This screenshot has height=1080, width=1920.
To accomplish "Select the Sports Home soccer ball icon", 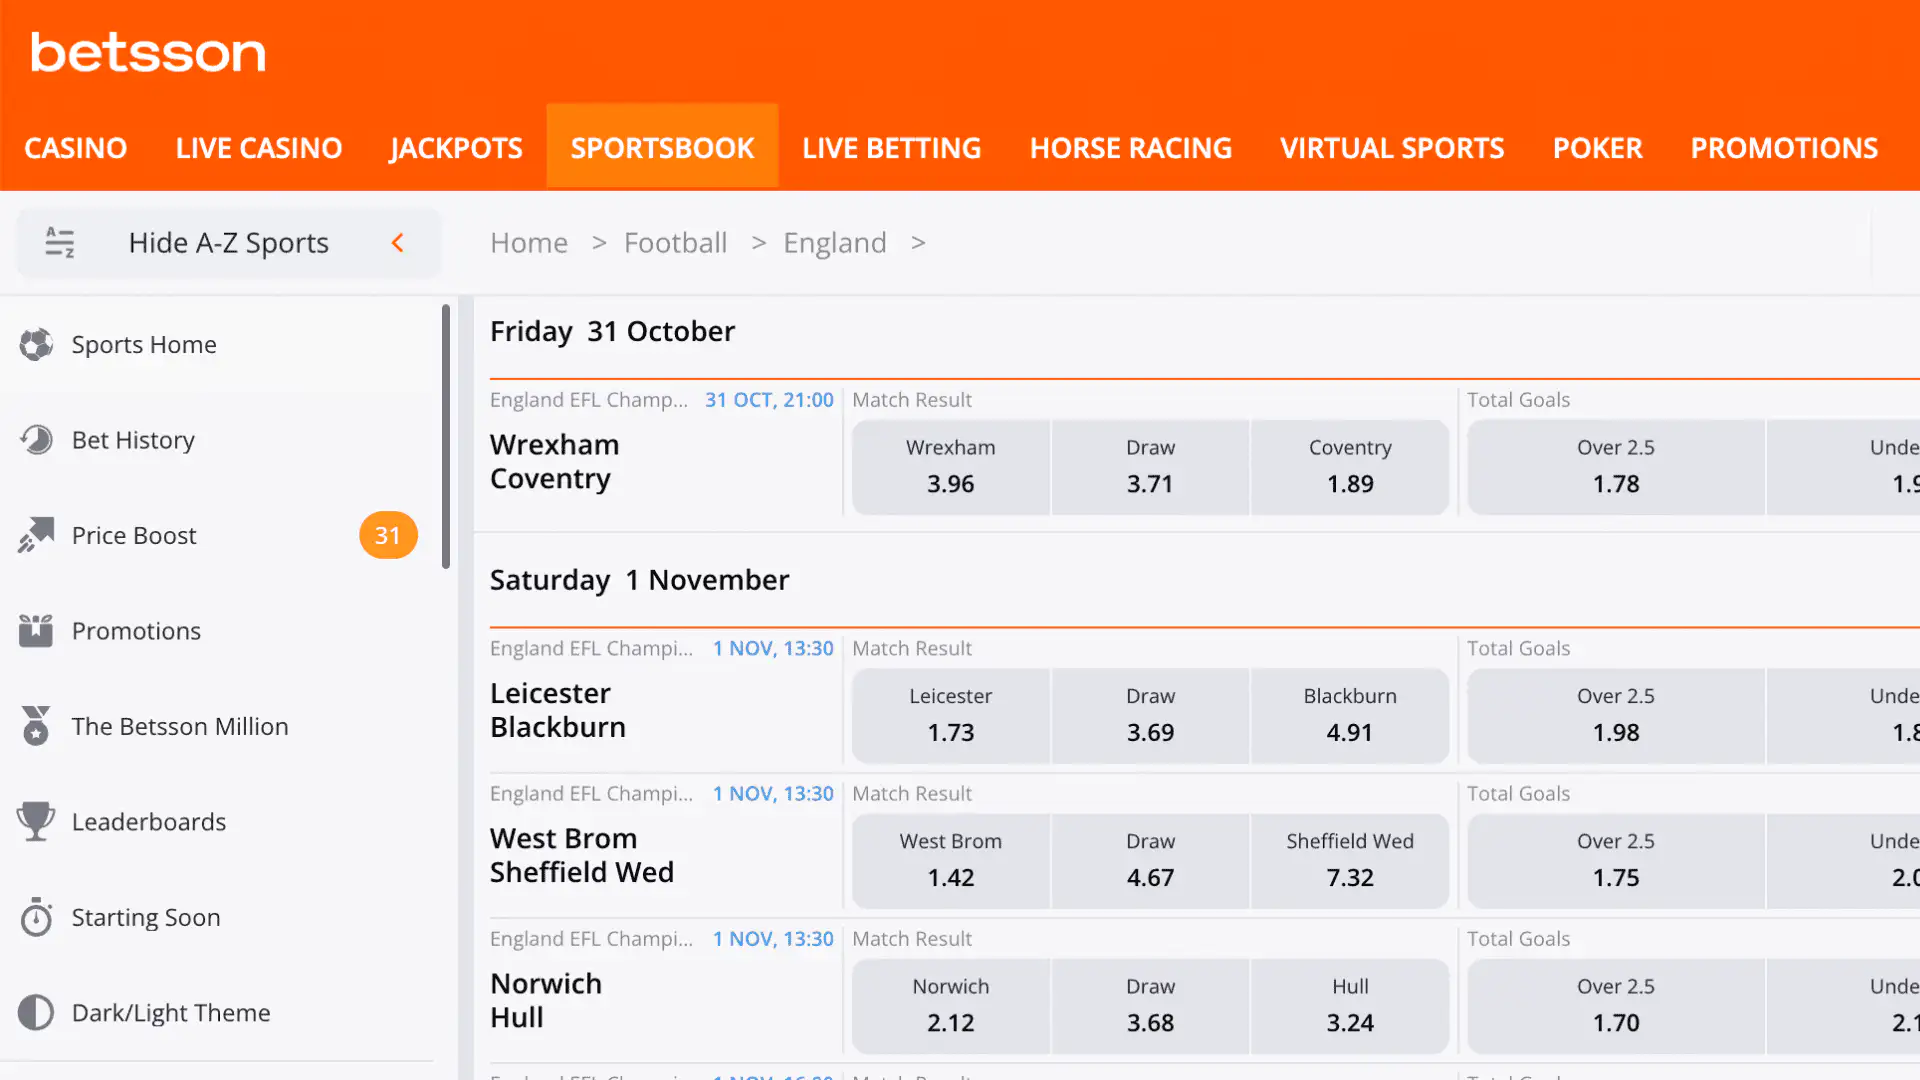I will click(36, 344).
